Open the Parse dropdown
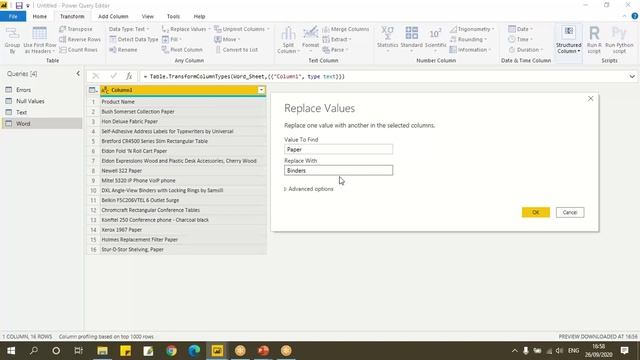The width and height of the screenshot is (640, 360). [335, 49]
